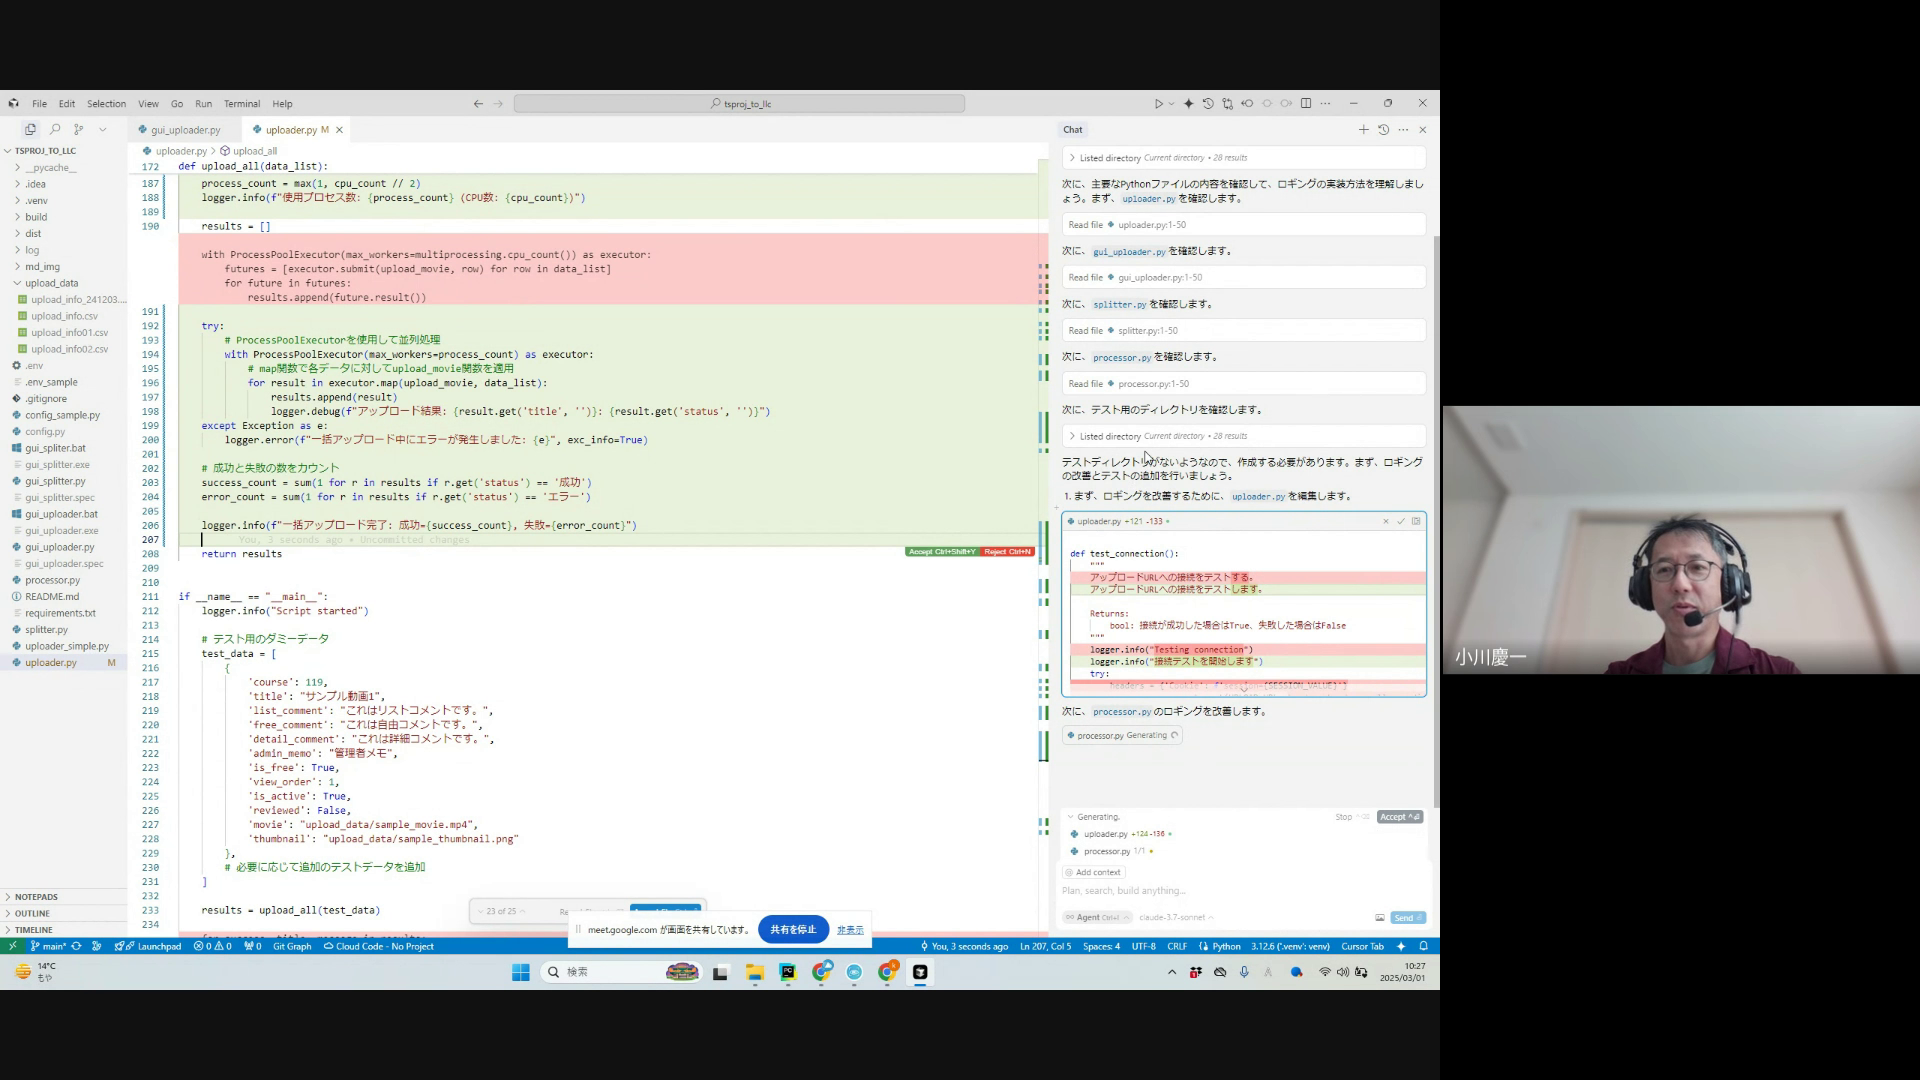Toggle split editor layout icon
The height and width of the screenshot is (1080, 1920).
[x=1306, y=104]
